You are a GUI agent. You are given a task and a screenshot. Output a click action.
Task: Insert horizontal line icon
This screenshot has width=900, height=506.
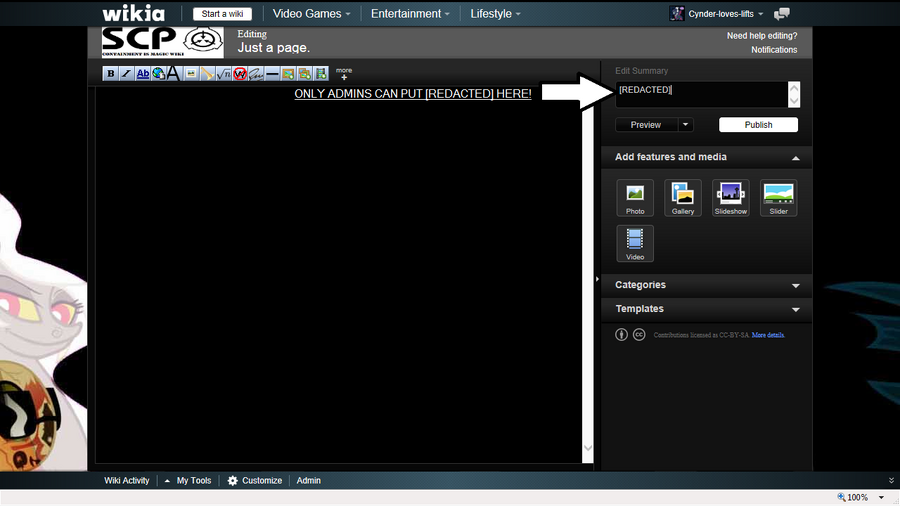[x=272, y=73]
